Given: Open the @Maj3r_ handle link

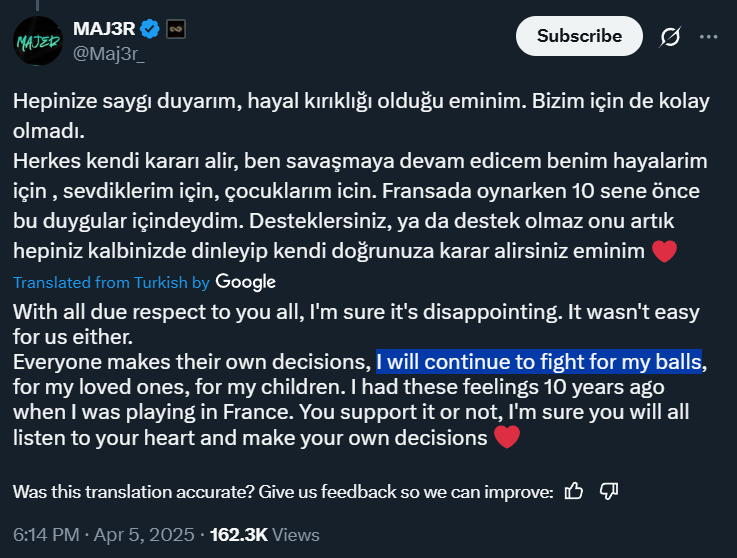Looking at the screenshot, I should pyautogui.click(x=109, y=54).
